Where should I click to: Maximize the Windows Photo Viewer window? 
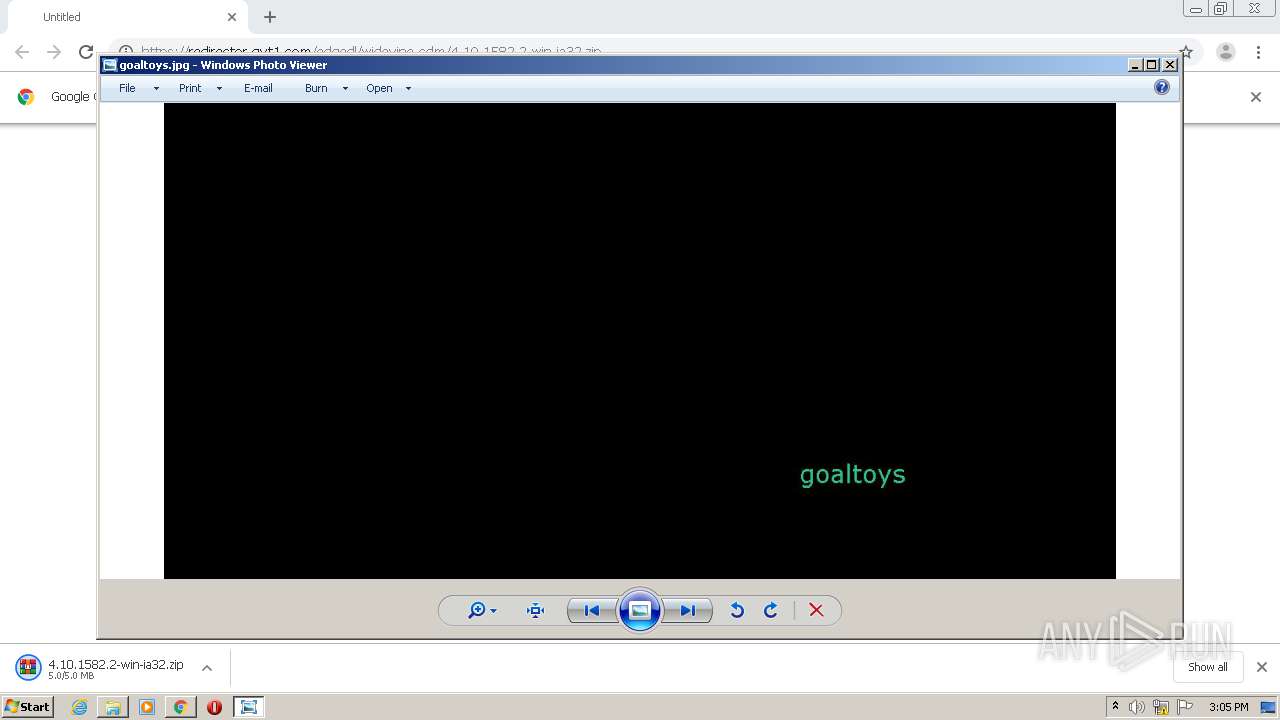click(1151, 65)
